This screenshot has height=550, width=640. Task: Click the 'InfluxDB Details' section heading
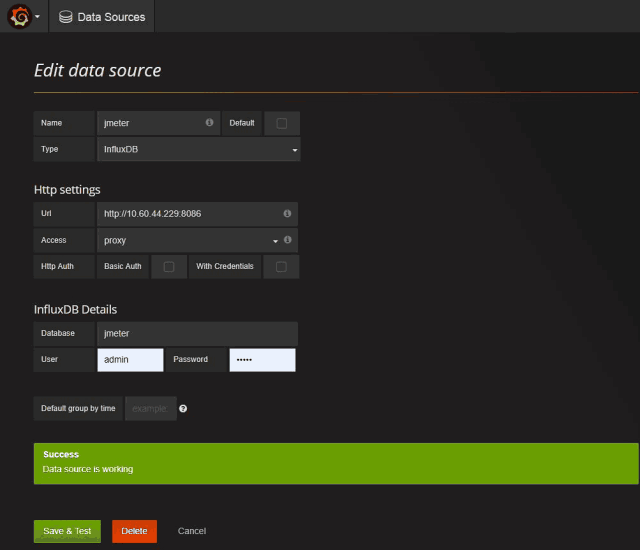[x=76, y=310]
